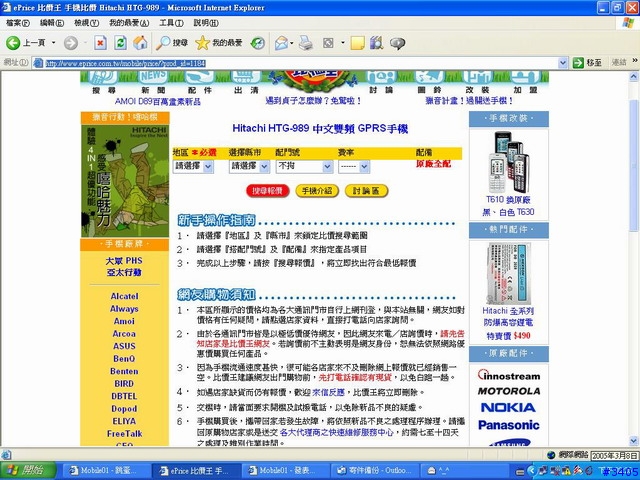
Task: Click the Hitachi battery product image
Action: 508,273
